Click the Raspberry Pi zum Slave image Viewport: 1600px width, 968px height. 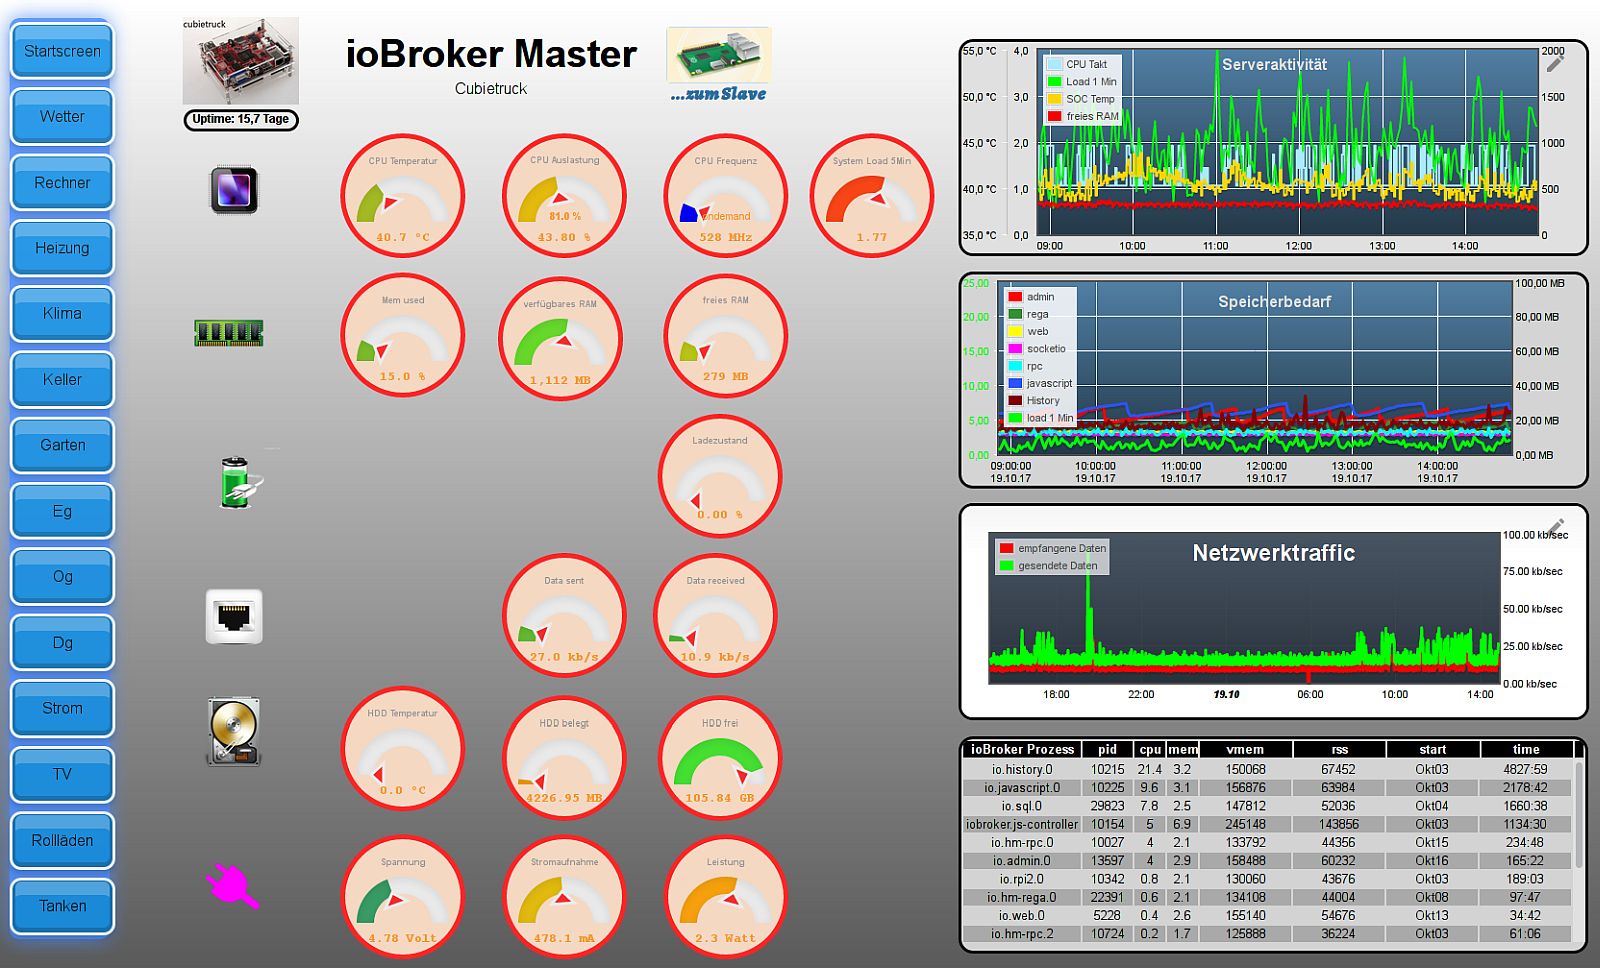pyautogui.click(x=719, y=66)
